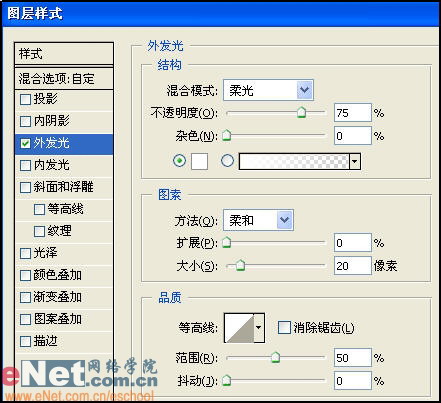Tick the 纹理 checkbox
The image size is (441, 403).
39,231
